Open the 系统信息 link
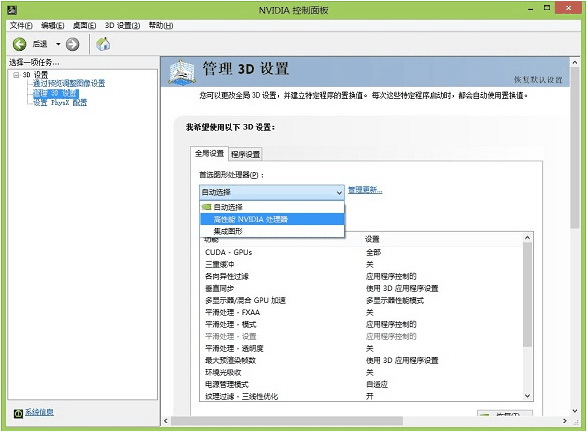 pos(39,412)
